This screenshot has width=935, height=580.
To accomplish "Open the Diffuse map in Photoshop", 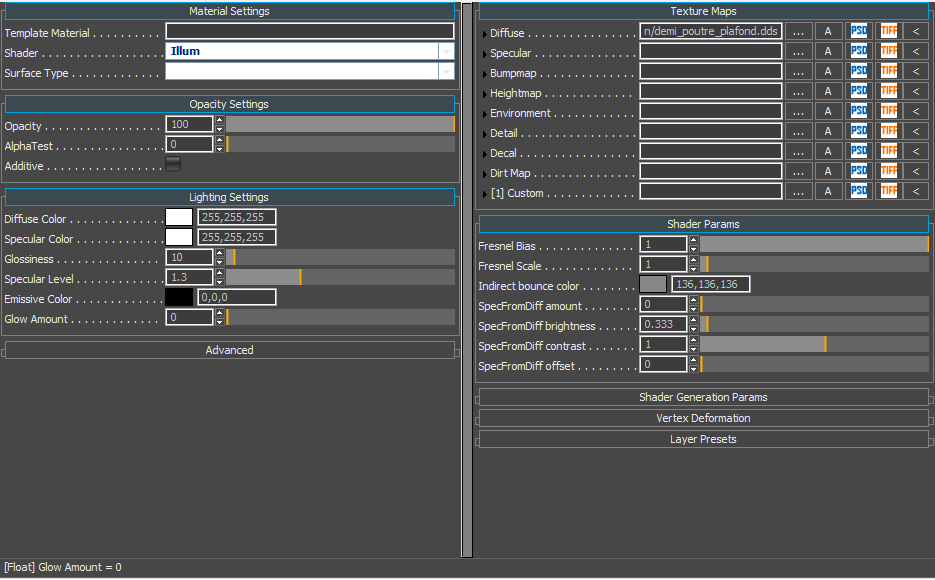I will (x=858, y=31).
